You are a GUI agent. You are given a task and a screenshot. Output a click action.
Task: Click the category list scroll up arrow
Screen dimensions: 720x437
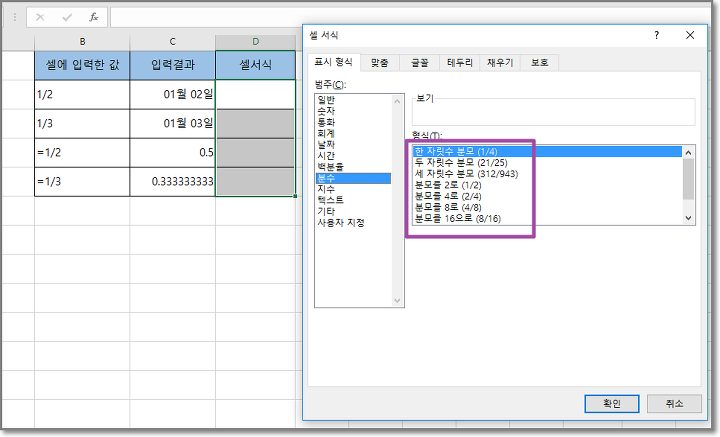pyautogui.click(x=397, y=101)
